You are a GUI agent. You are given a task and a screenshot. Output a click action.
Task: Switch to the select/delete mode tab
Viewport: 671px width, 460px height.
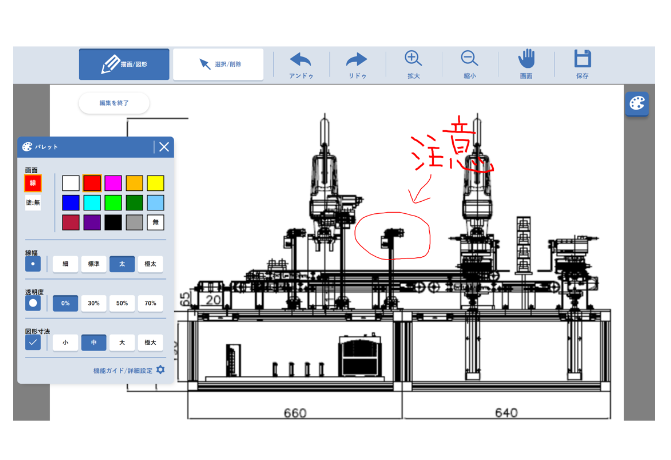coord(218,64)
